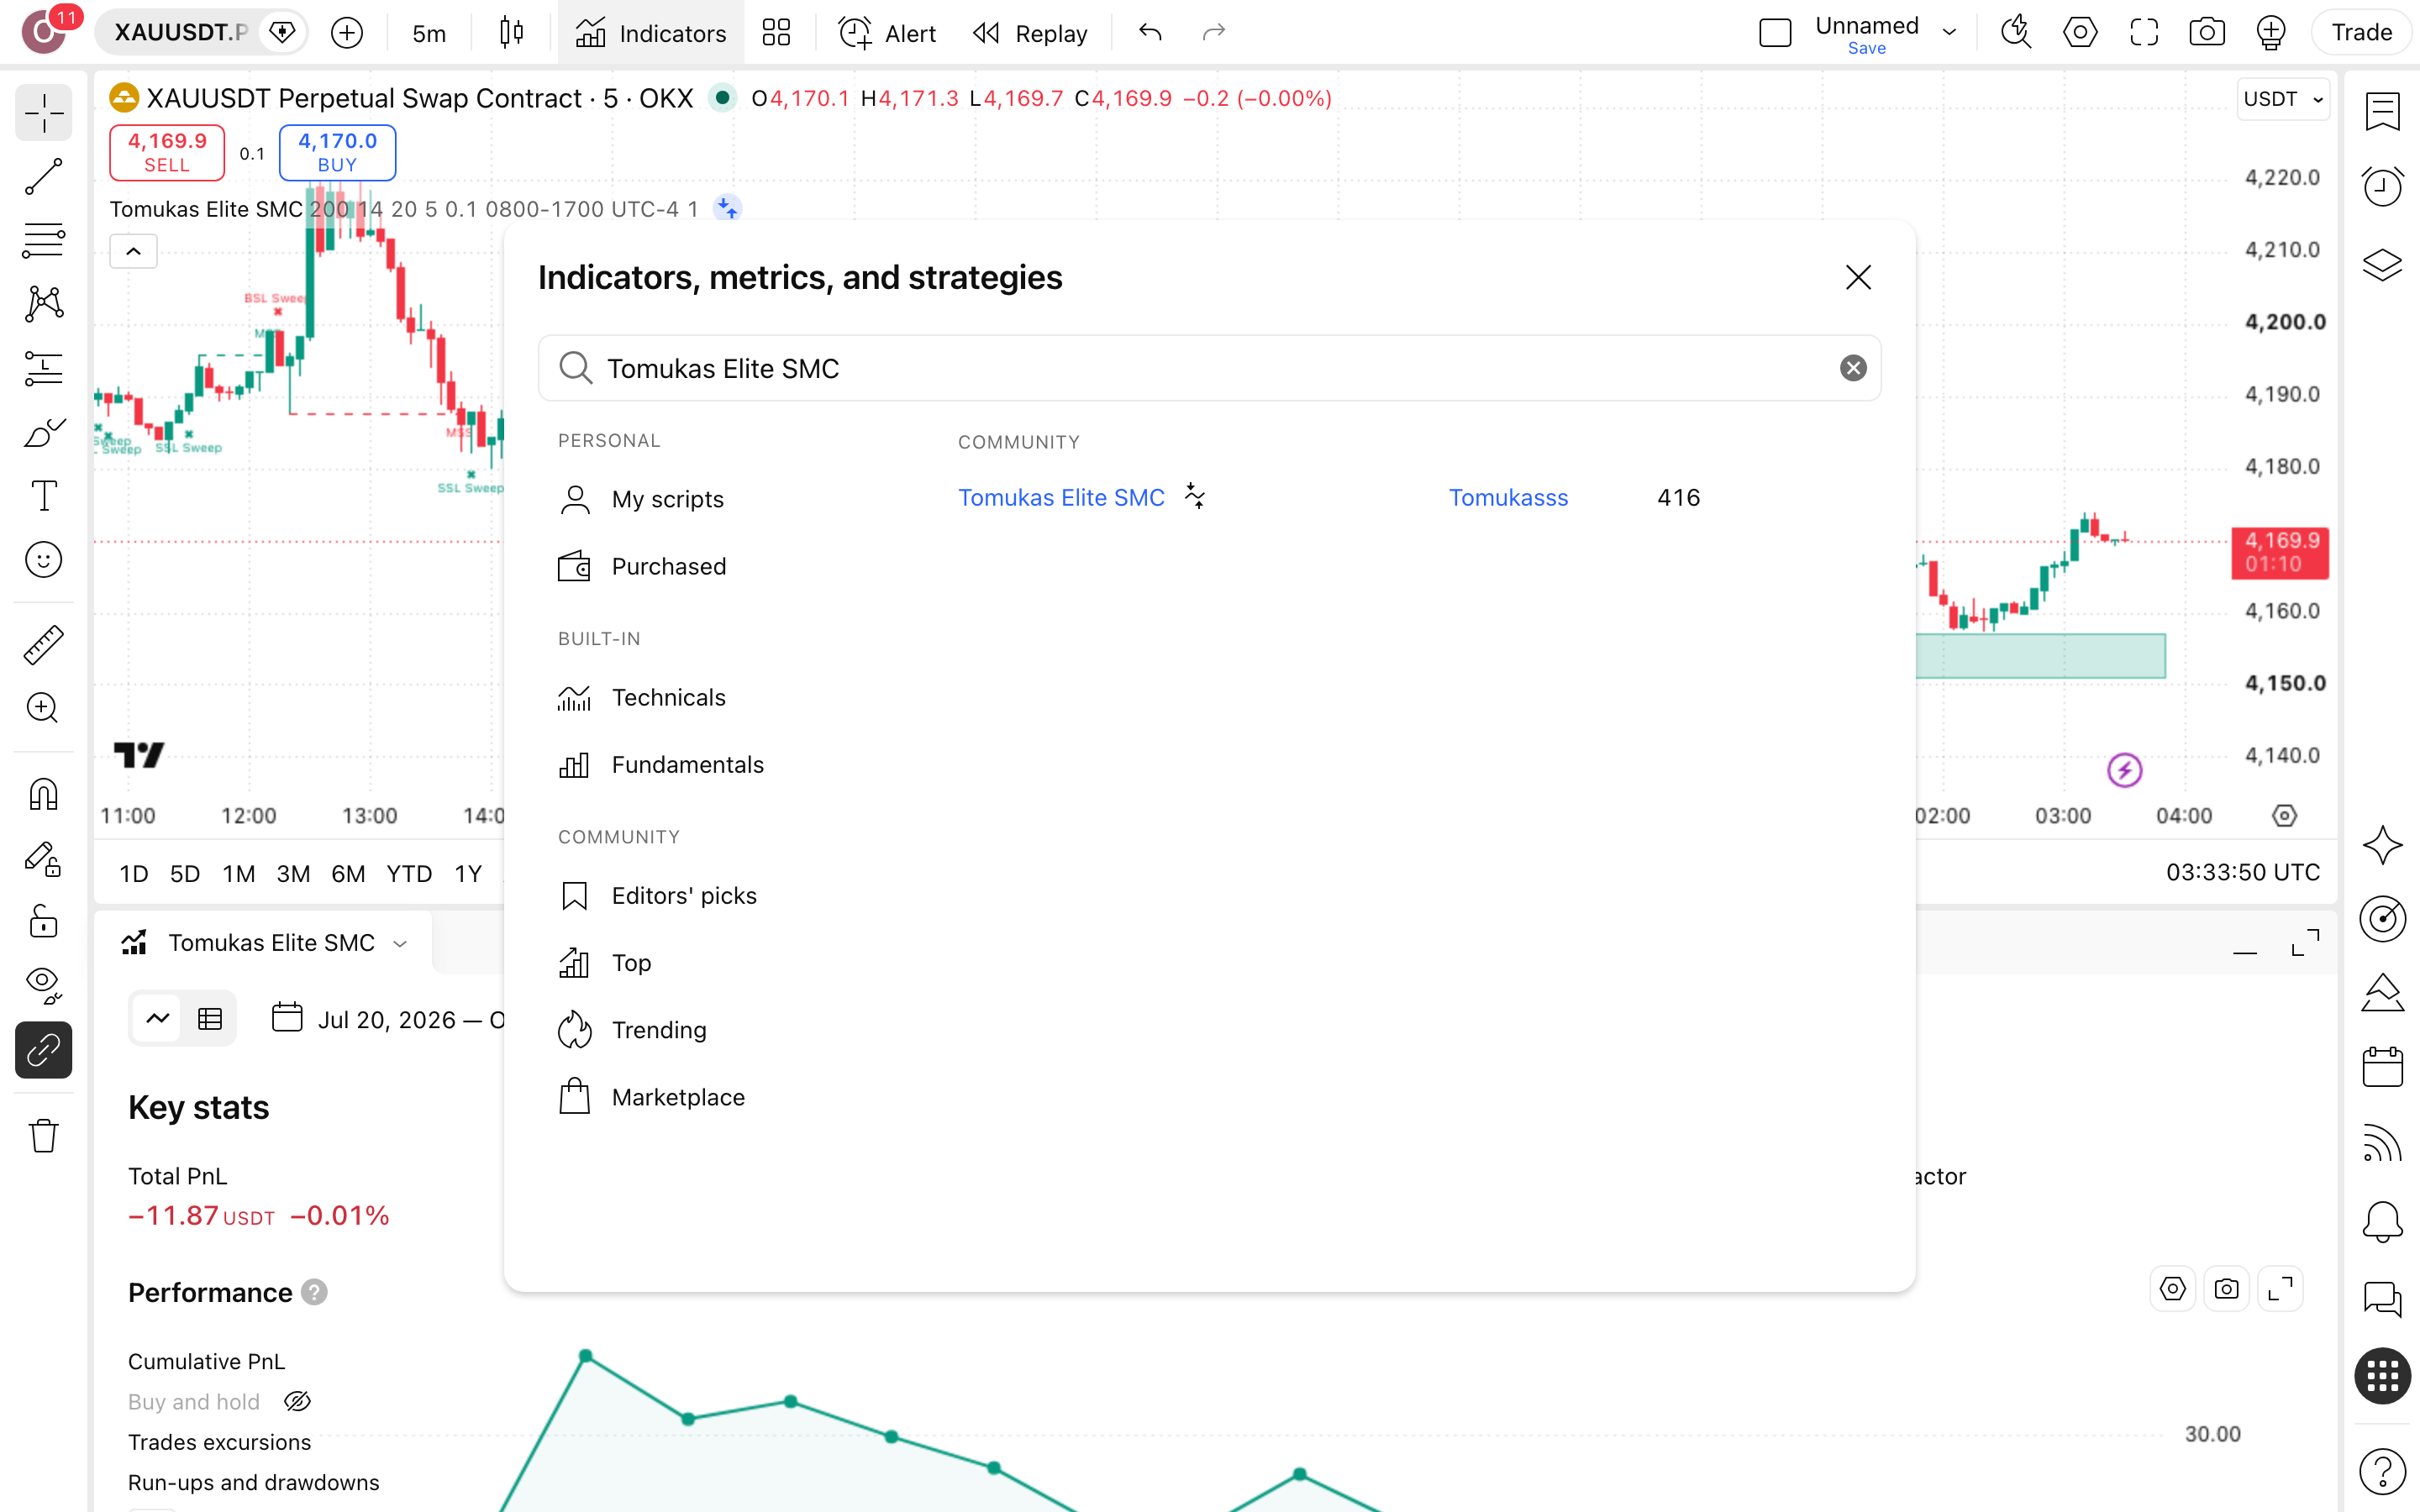
Task: Open the layout setup grid icon
Action: click(x=776, y=33)
